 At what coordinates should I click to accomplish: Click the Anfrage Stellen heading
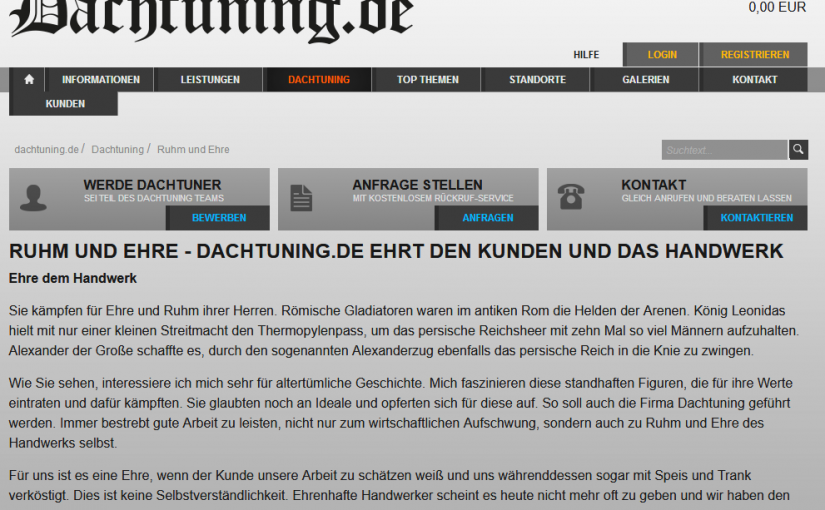417,185
